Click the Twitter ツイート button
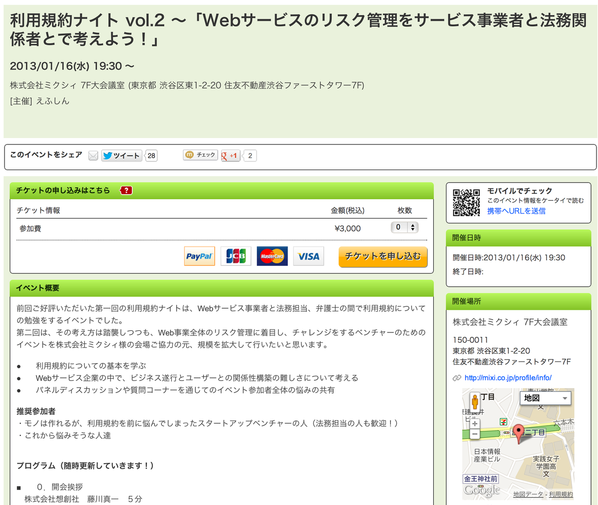 point(121,156)
